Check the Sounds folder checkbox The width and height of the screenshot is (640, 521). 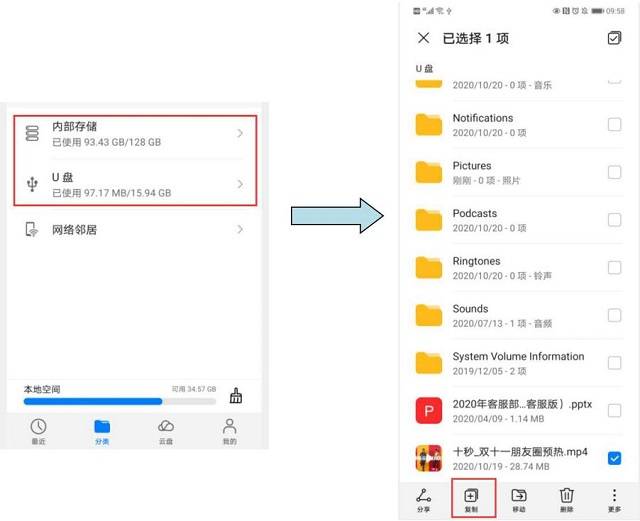click(x=614, y=315)
